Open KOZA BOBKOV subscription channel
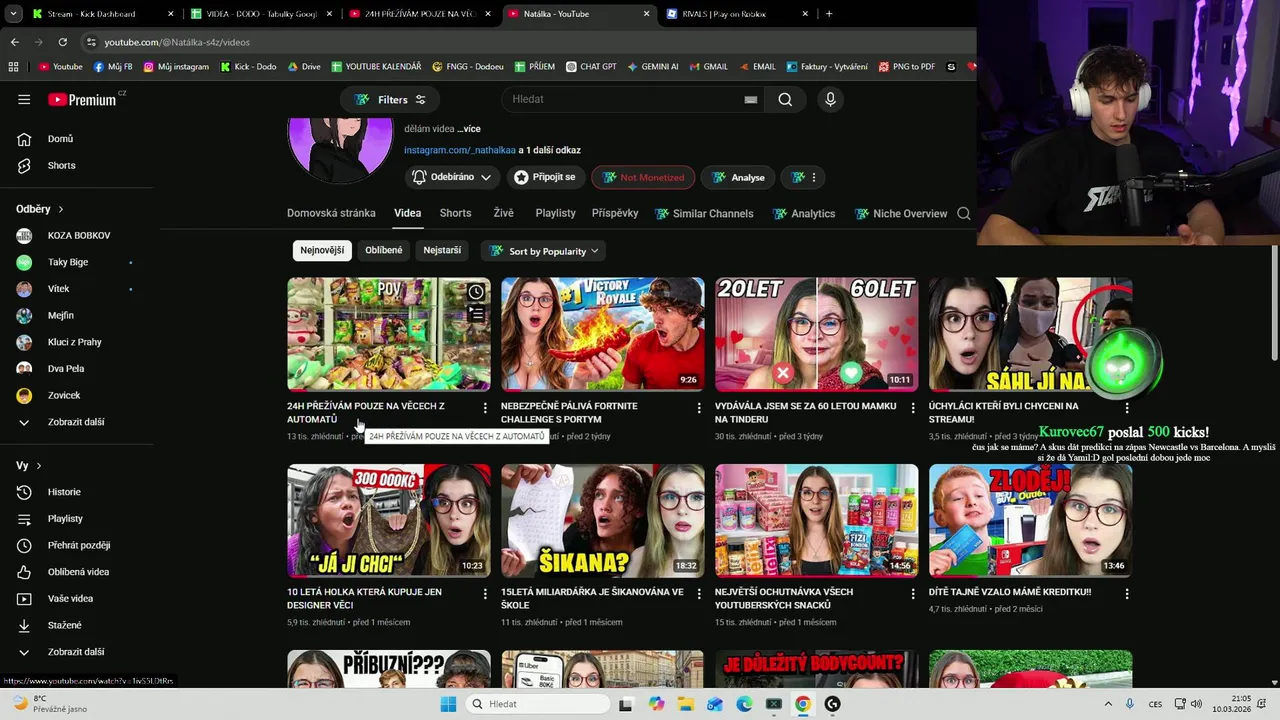 coord(80,235)
